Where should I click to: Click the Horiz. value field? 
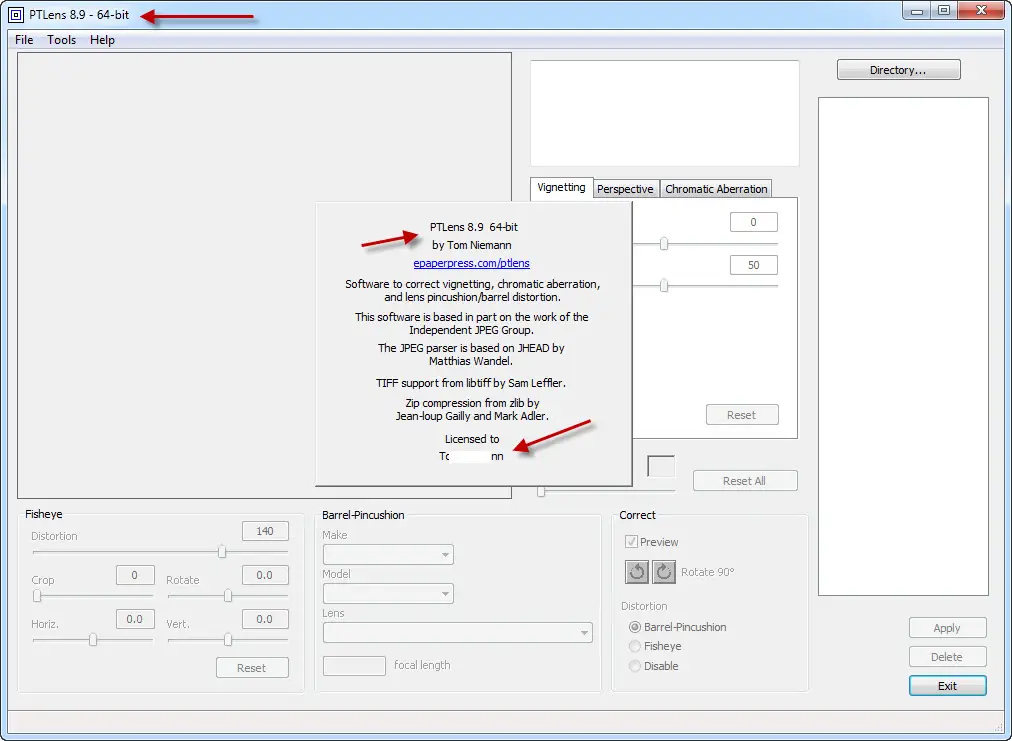135,619
